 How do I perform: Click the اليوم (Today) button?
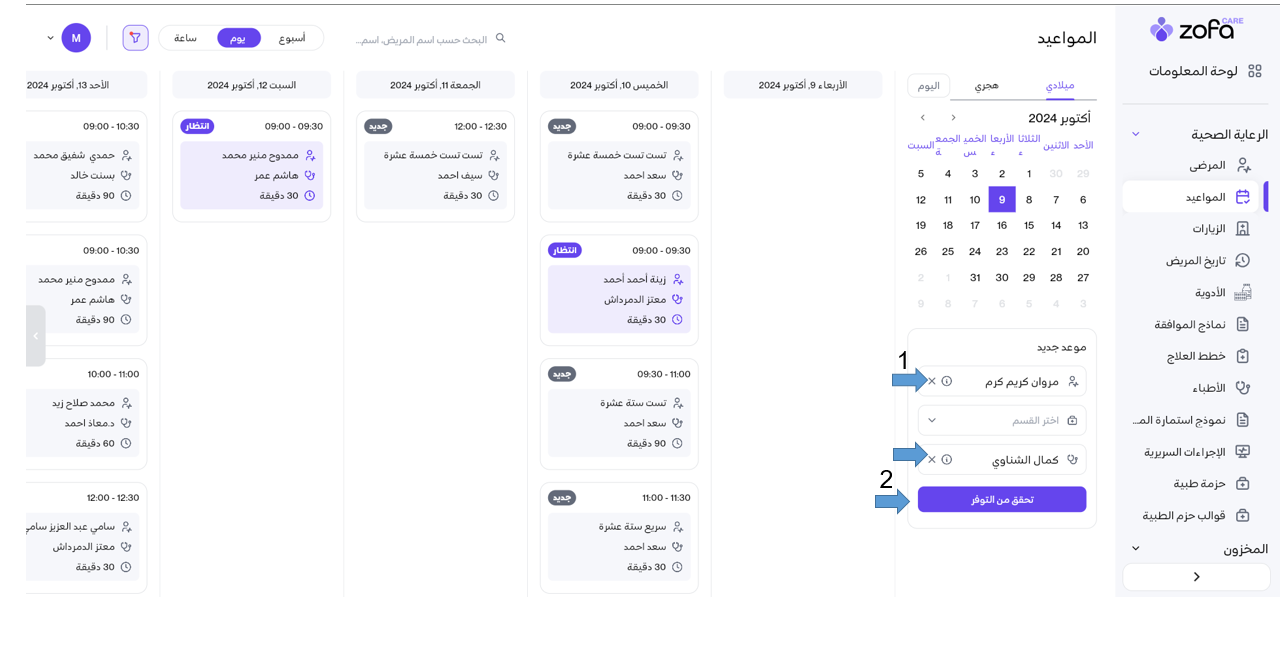click(929, 86)
